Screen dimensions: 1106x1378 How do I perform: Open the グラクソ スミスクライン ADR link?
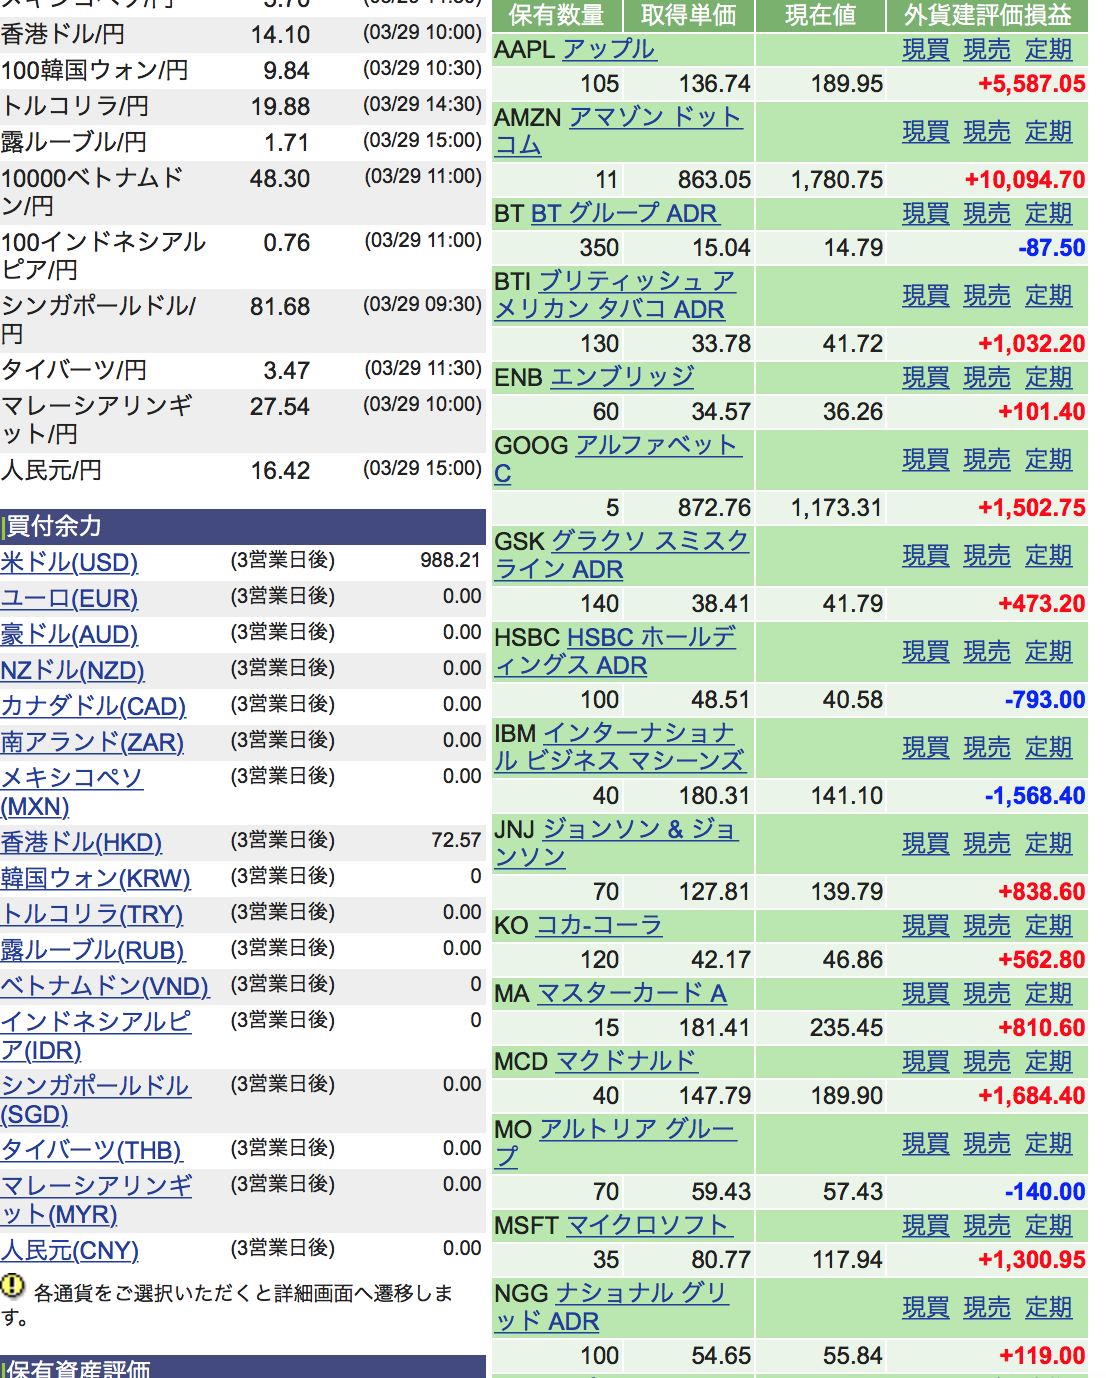[x=621, y=555]
